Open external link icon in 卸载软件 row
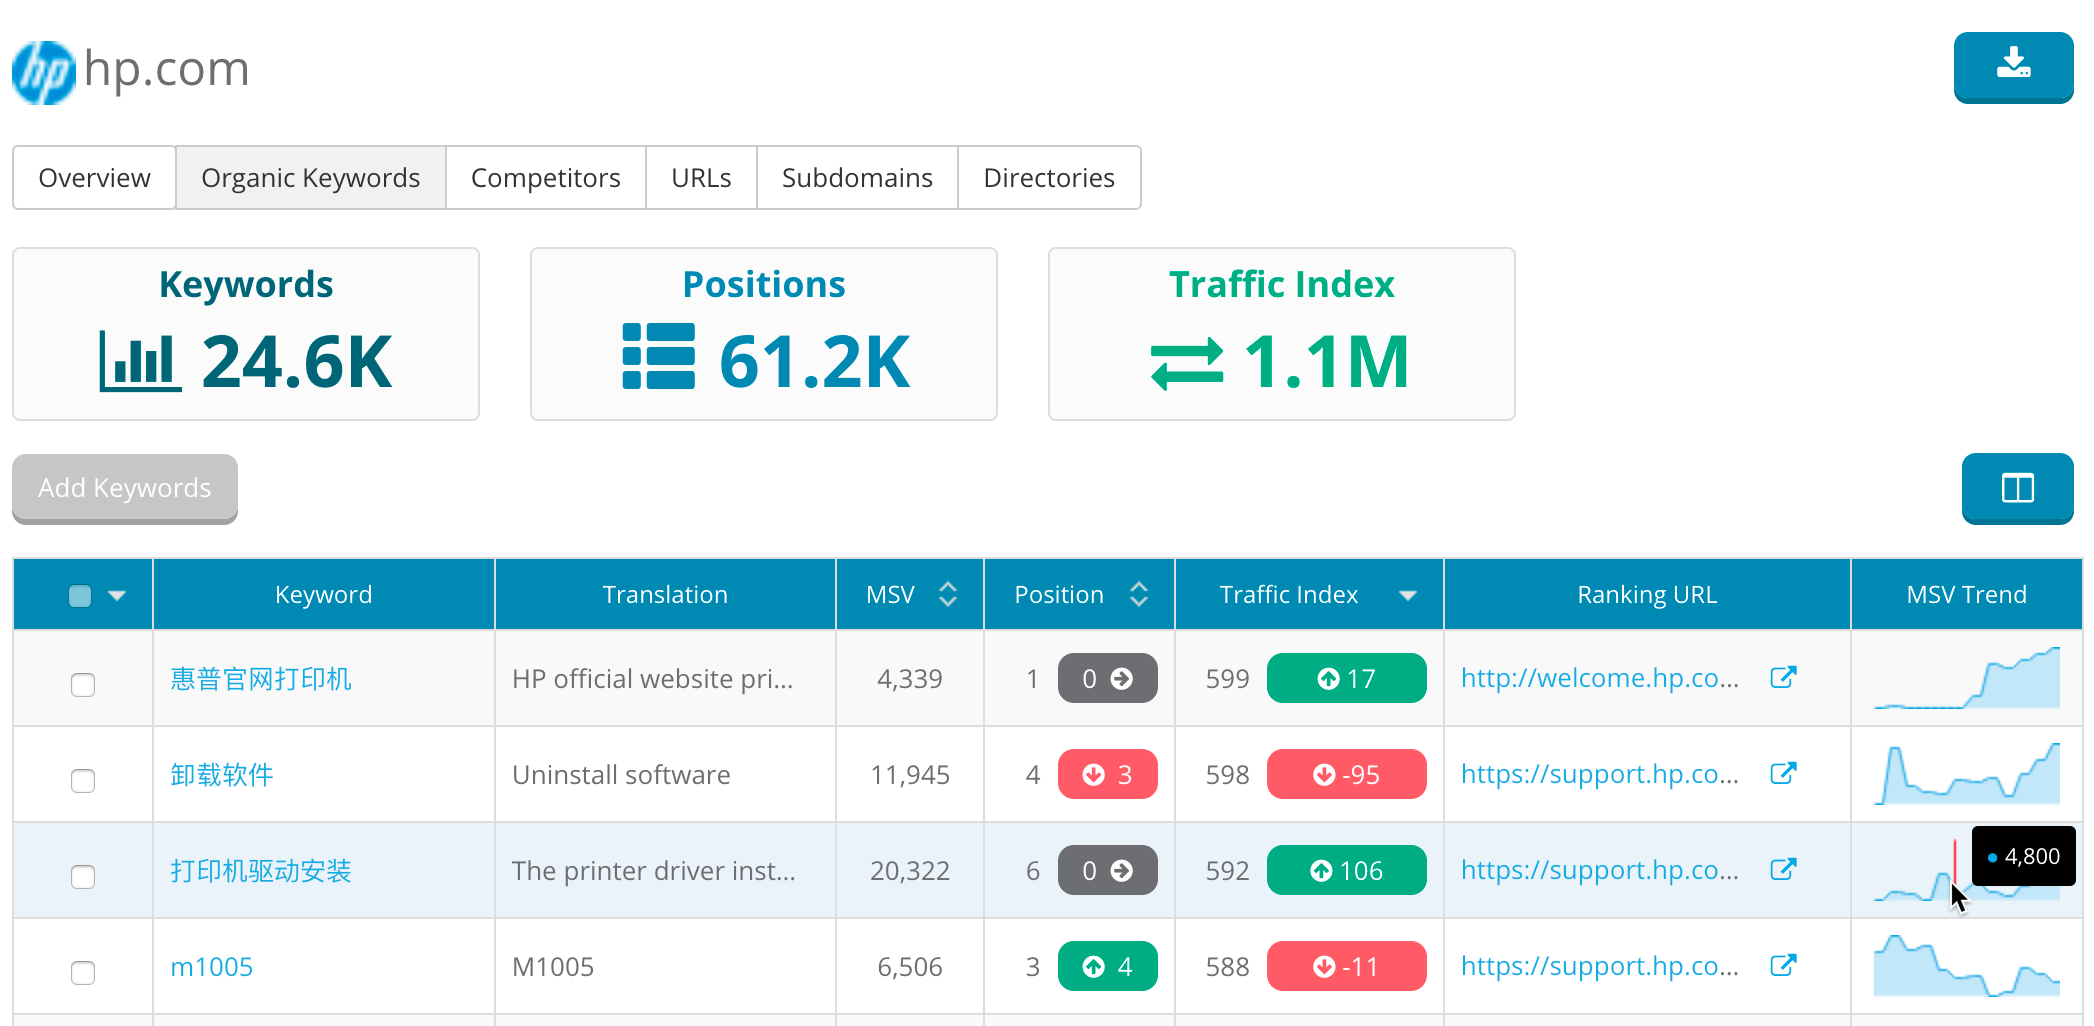Image resolution: width=2094 pixels, height=1026 pixels. click(1783, 774)
